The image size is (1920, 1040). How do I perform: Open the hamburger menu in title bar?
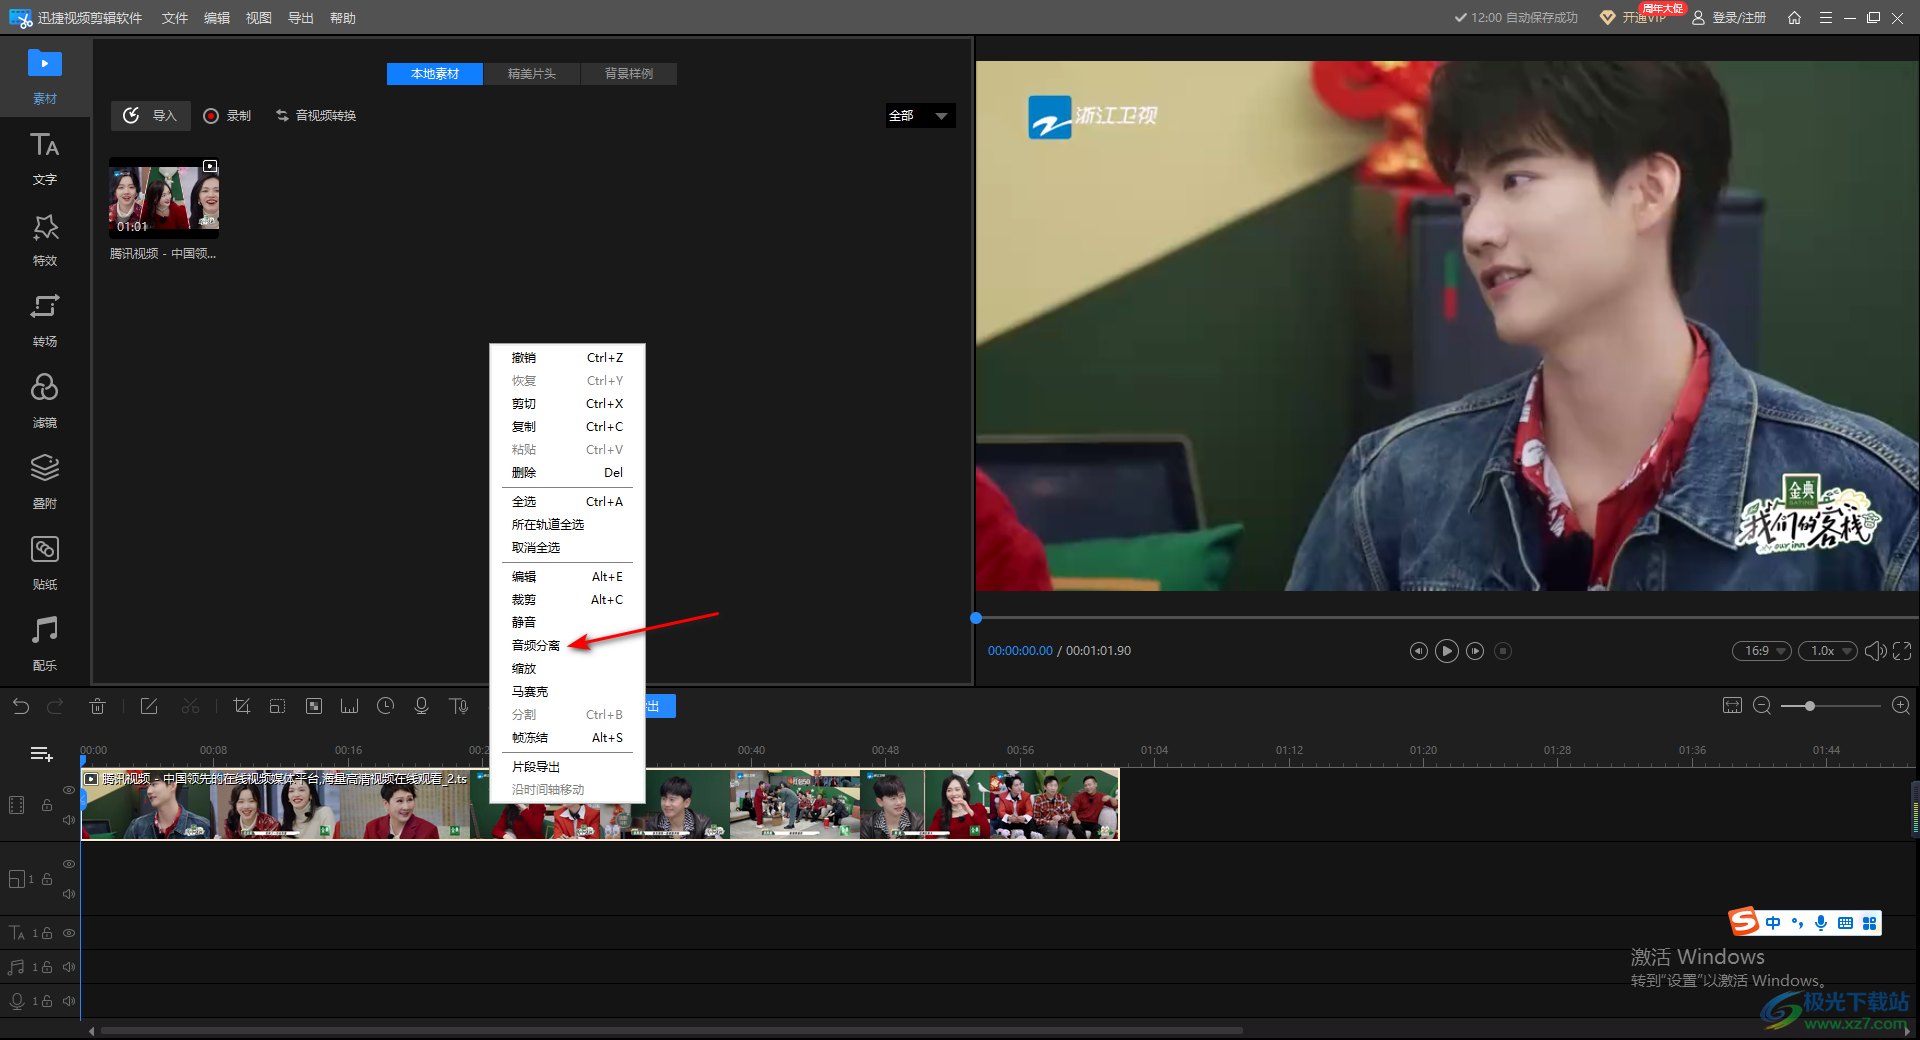(1826, 18)
